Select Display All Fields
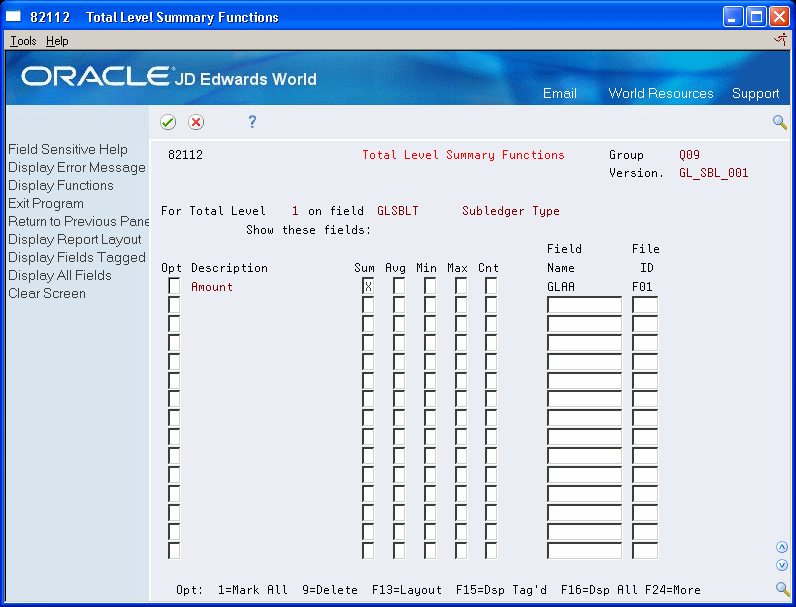 click(60, 276)
